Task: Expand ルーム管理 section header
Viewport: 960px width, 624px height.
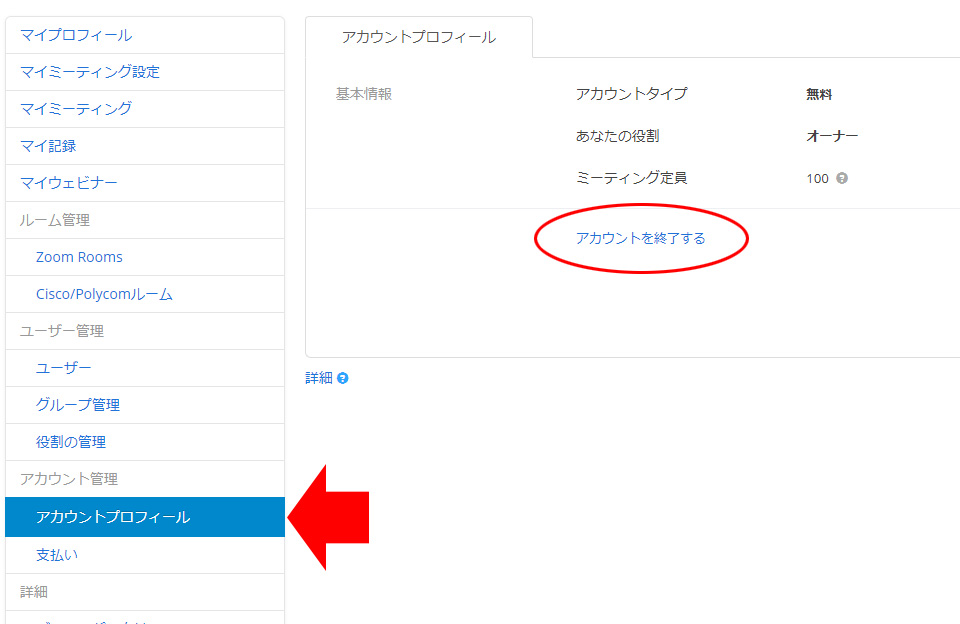Action: (55, 220)
